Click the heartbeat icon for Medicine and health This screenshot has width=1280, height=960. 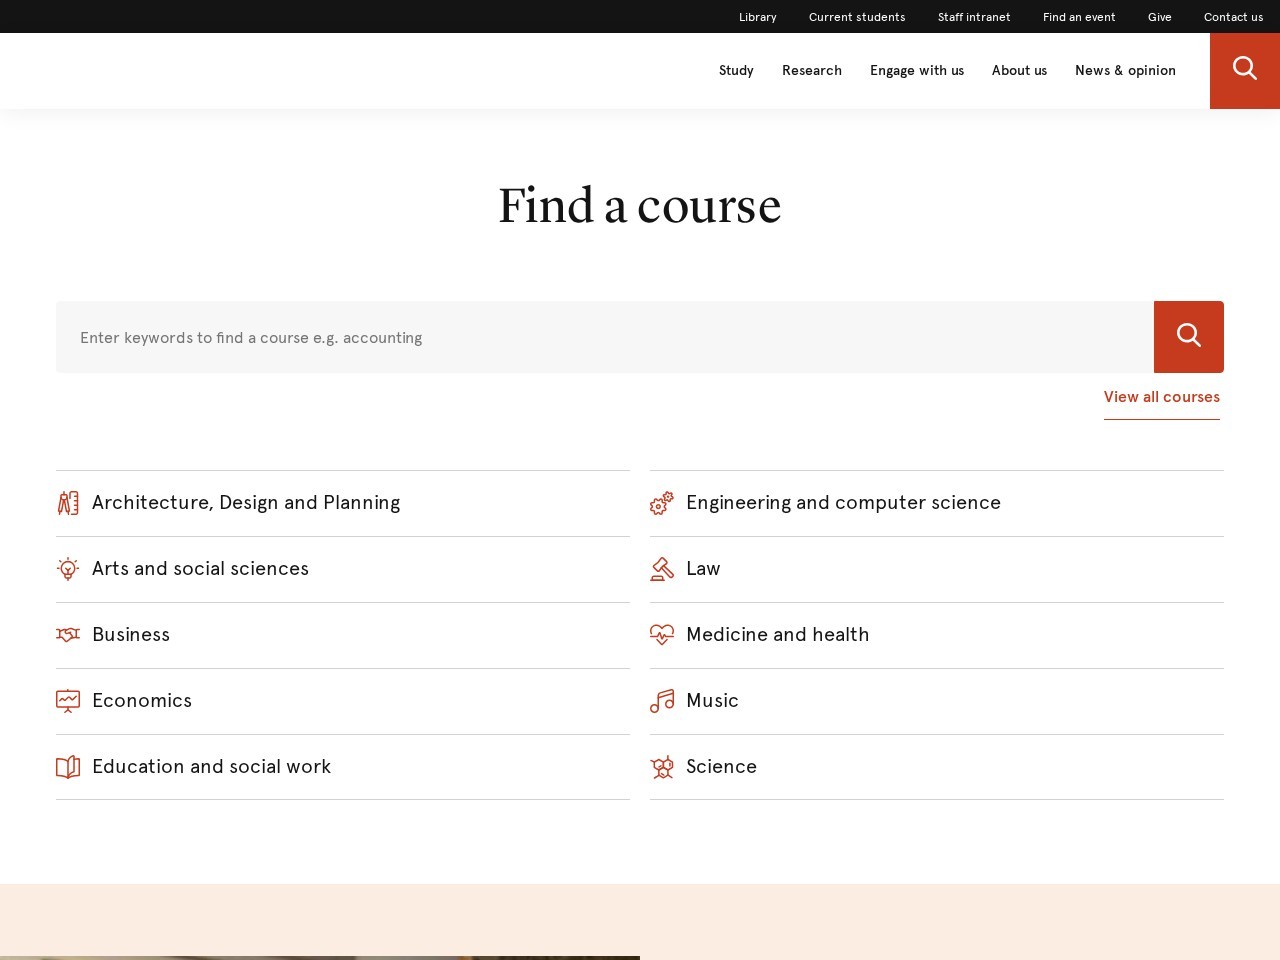tap(662, 635)
